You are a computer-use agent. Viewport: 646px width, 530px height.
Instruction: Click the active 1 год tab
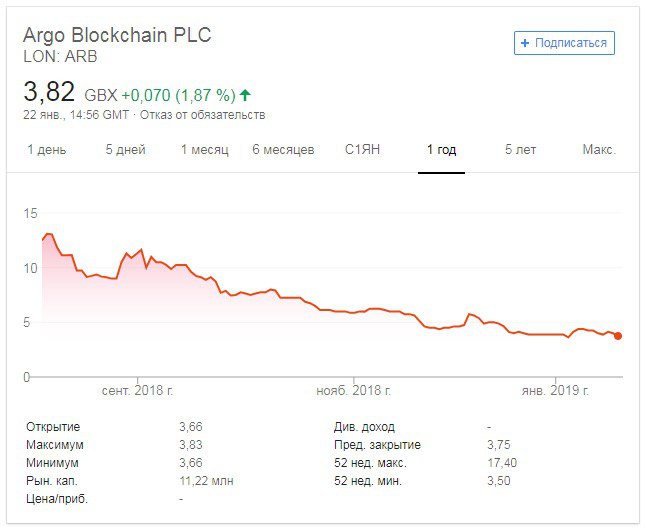click(x=441, y=150)
